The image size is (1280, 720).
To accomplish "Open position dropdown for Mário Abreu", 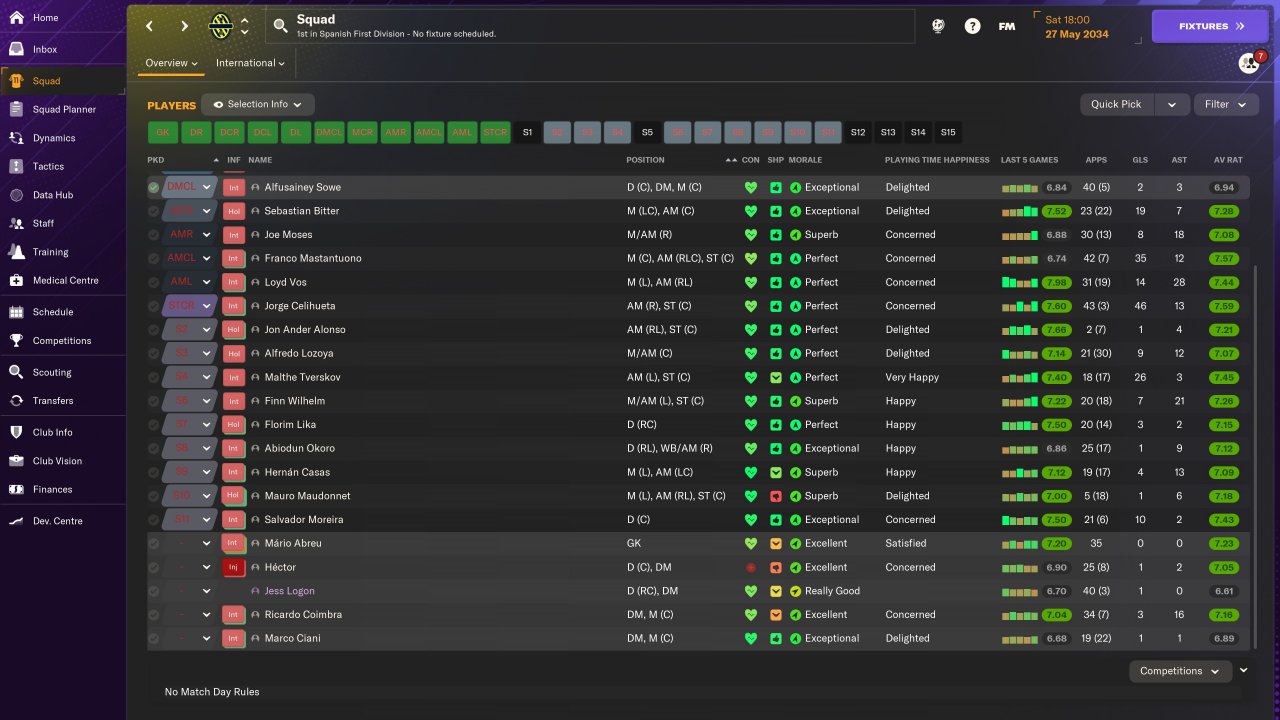I will click(207, 543).
